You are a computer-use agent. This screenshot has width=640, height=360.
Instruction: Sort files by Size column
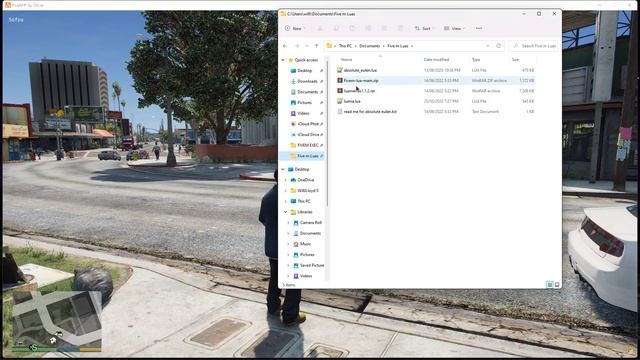click(516, 60)
